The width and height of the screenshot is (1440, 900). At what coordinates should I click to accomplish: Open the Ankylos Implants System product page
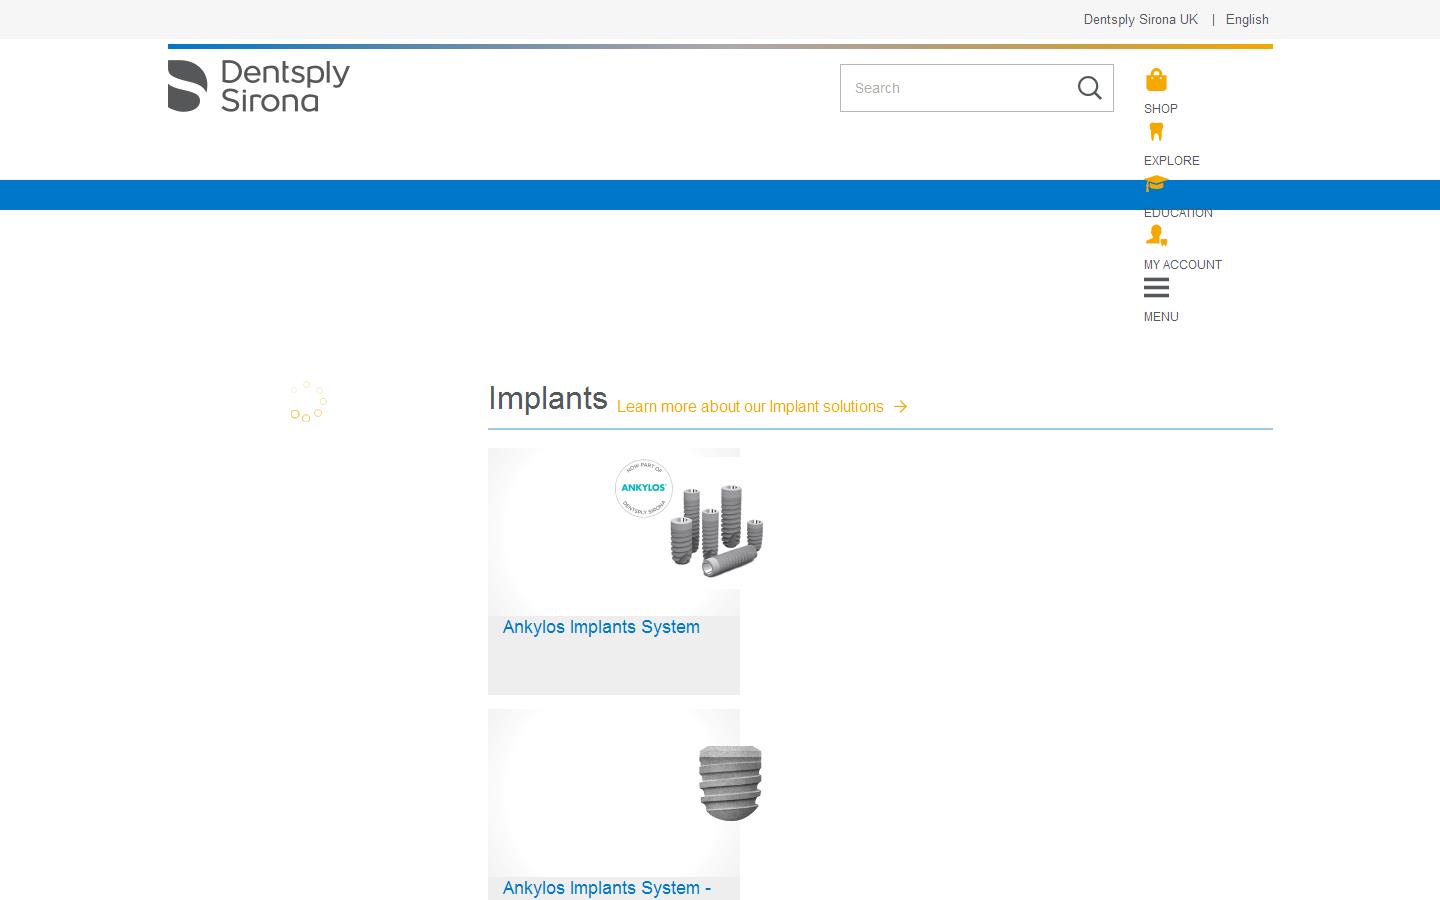pyautogui.click(x=601, y=627)
